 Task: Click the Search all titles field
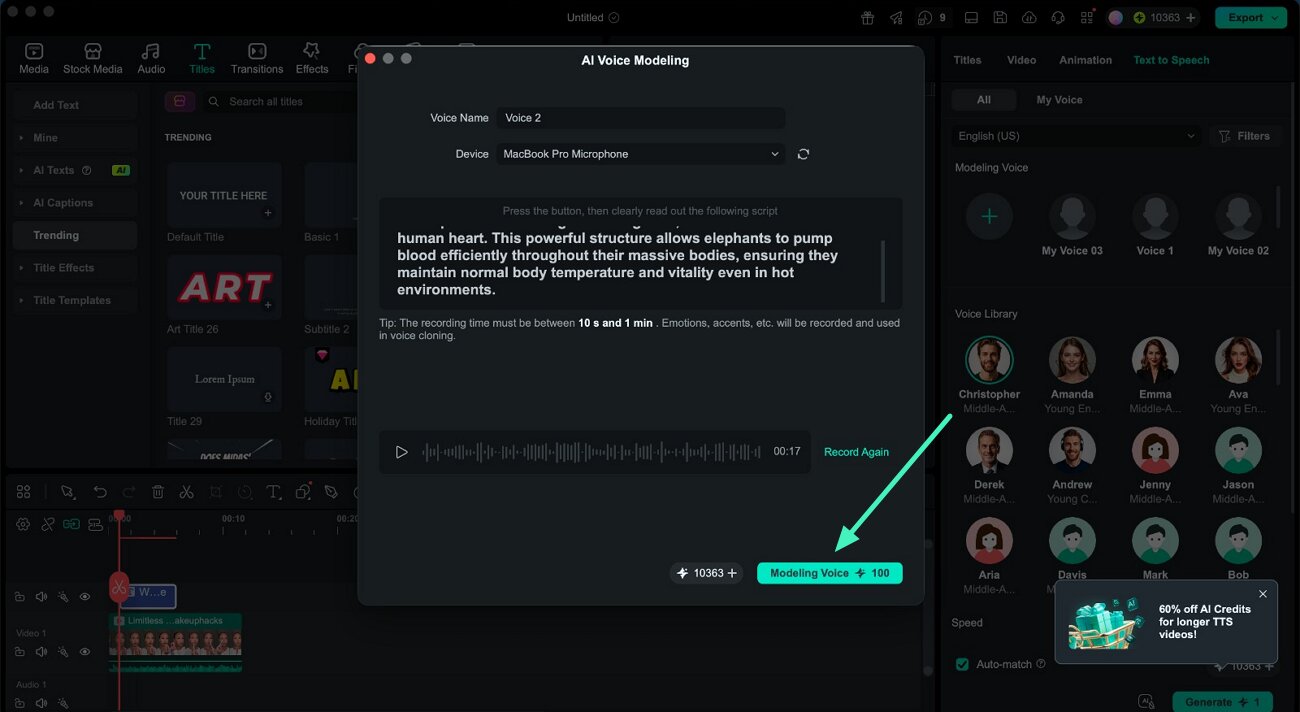coord(278,101)
